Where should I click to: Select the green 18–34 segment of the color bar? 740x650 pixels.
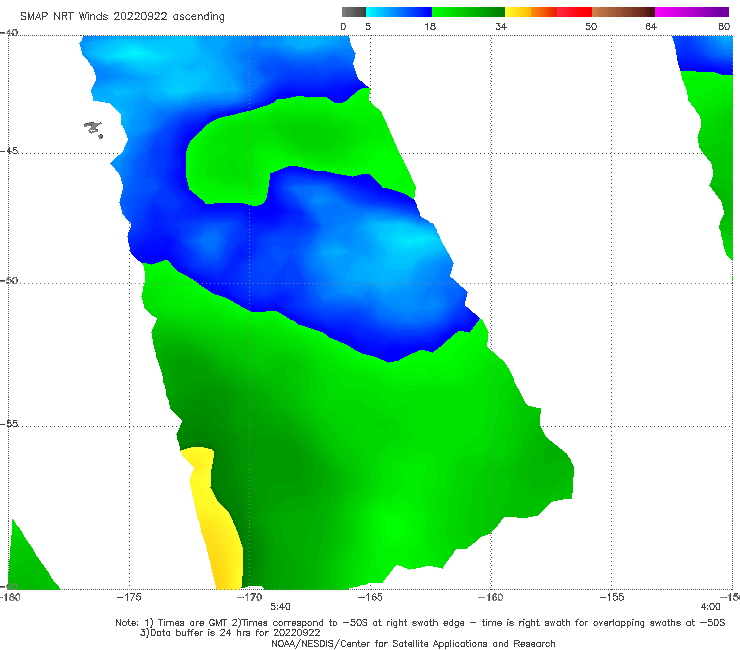468,12
